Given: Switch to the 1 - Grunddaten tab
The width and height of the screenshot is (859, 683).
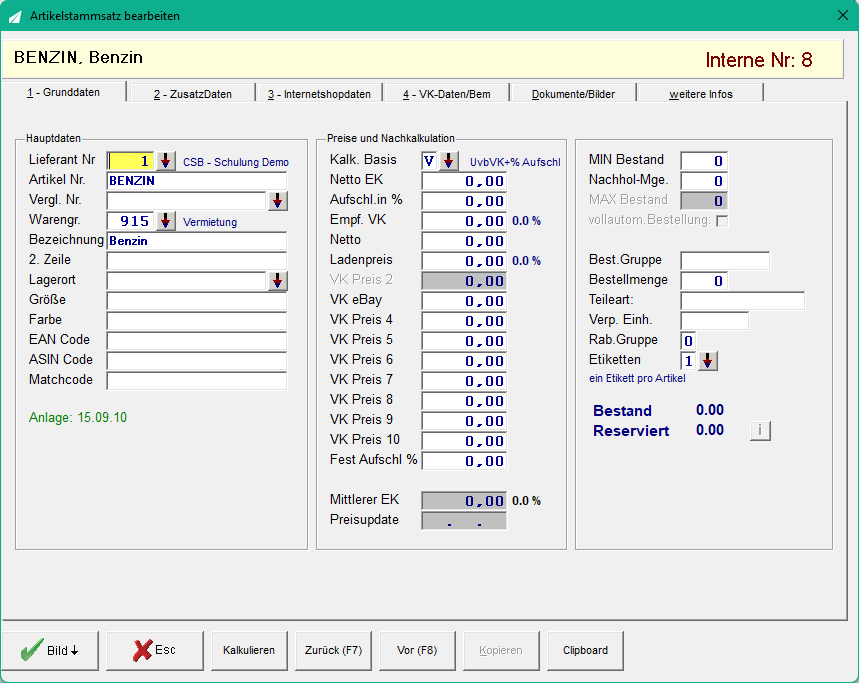Looking at the screenshot, I should pos(64,92).
